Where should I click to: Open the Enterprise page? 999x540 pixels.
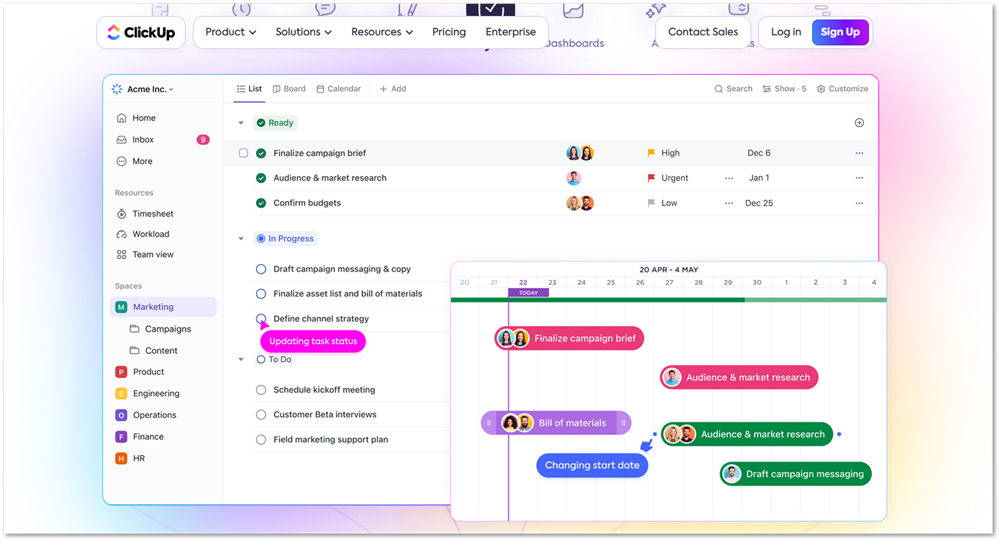point(510,32)
